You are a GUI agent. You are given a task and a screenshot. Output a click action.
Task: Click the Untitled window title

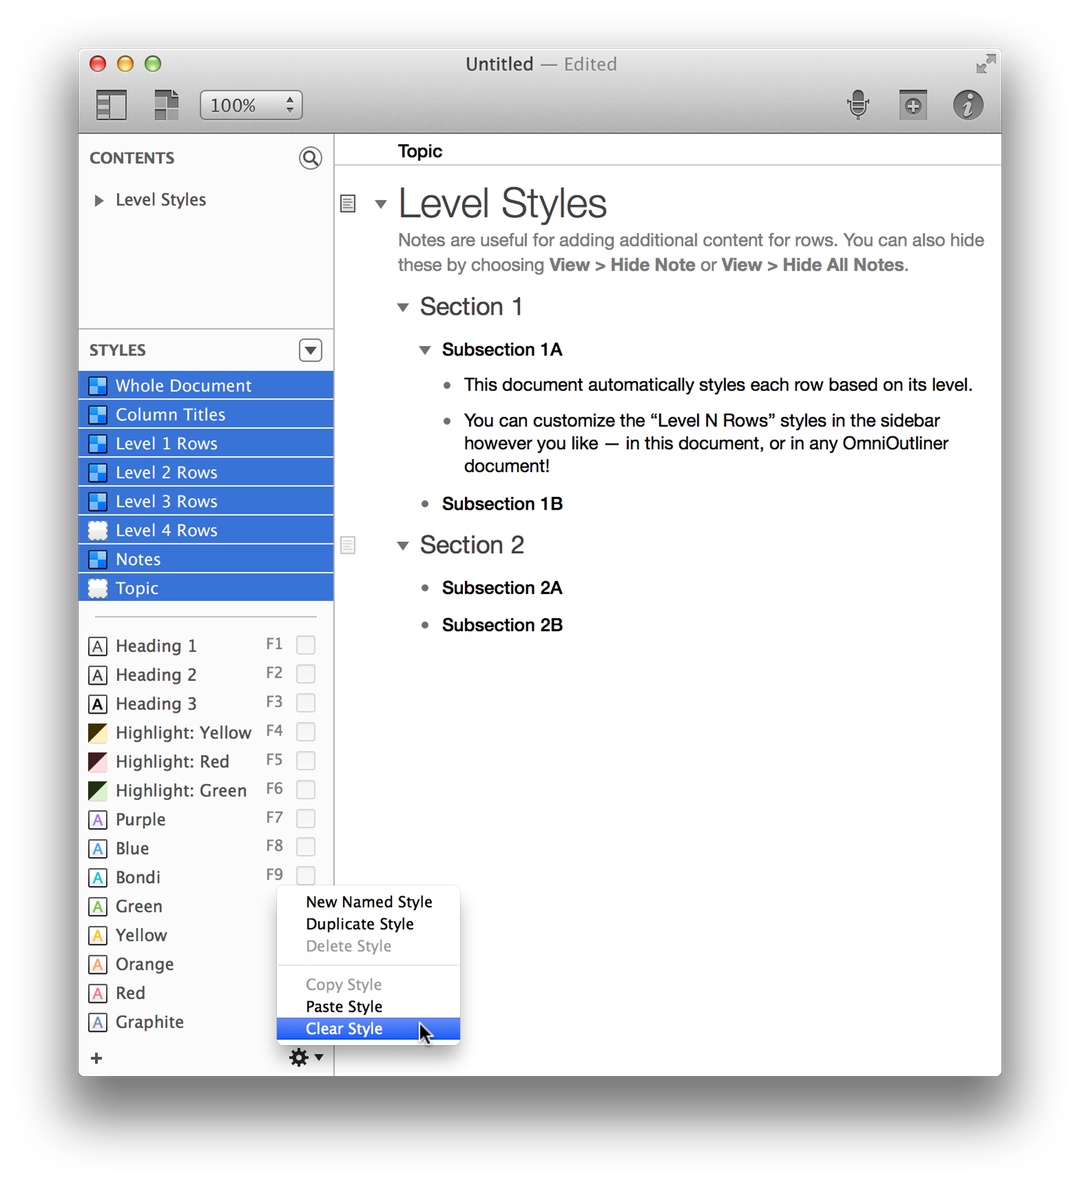(x=500, y=64)
